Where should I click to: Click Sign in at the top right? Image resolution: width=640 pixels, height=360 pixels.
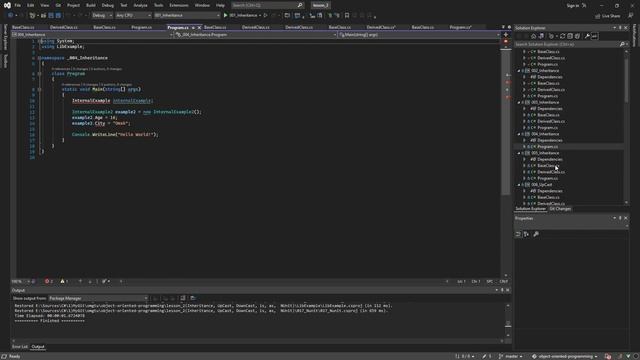(573, 5)
